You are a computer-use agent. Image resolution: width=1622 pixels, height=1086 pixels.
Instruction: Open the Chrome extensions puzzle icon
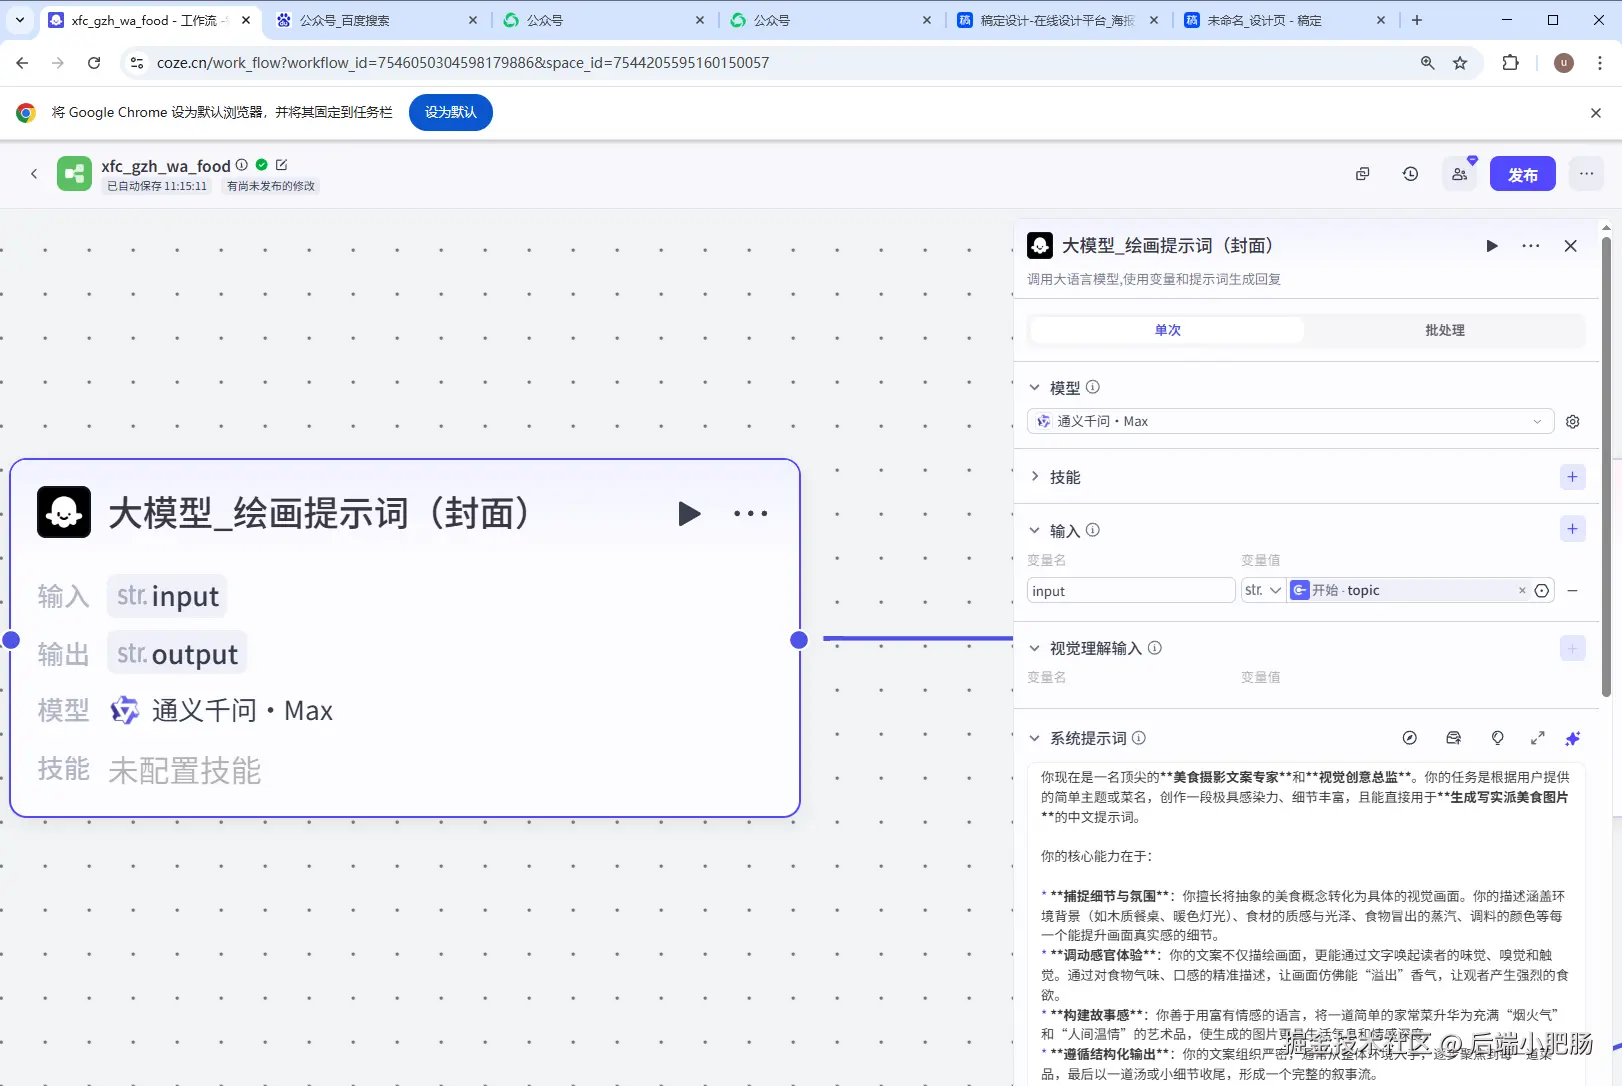click(1510, 63)
